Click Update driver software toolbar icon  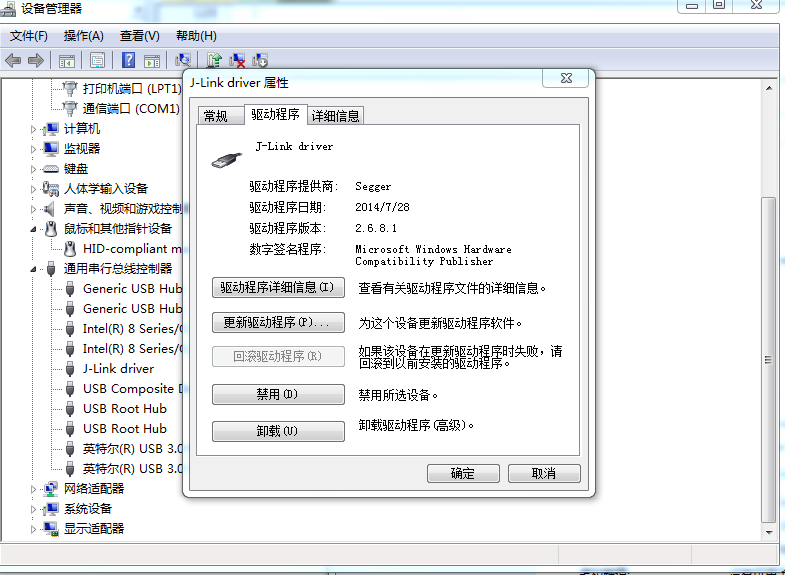coord(214,61)
